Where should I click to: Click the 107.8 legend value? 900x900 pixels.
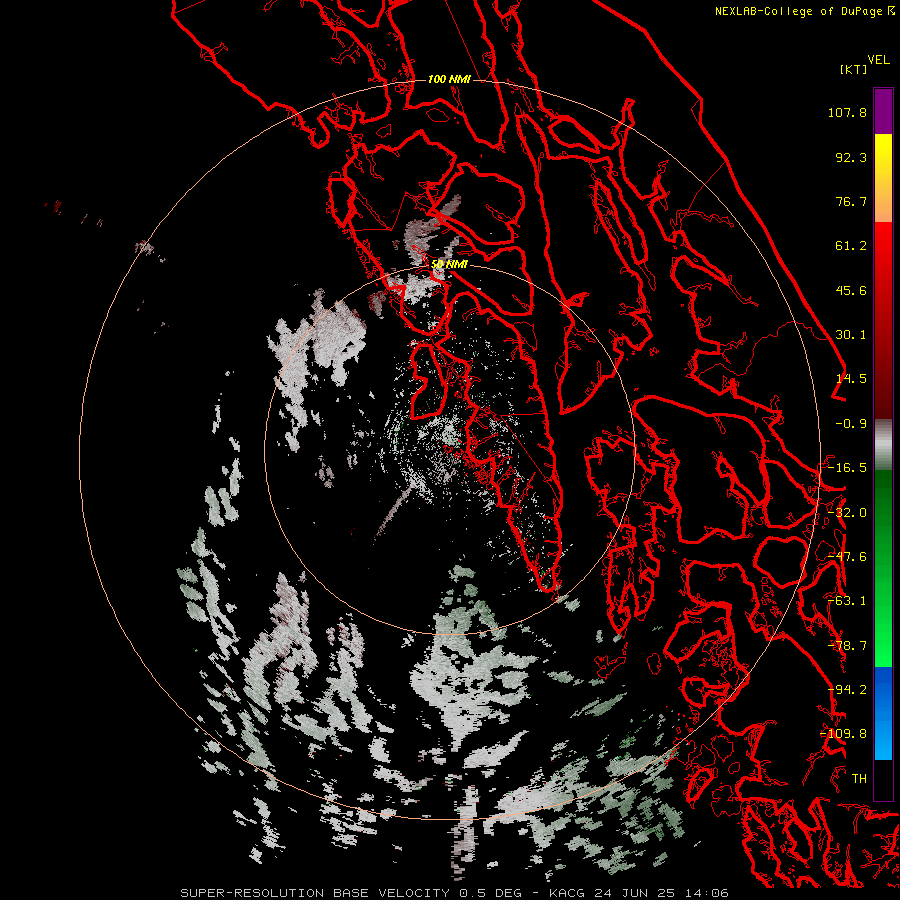click(x=847, y=112)
